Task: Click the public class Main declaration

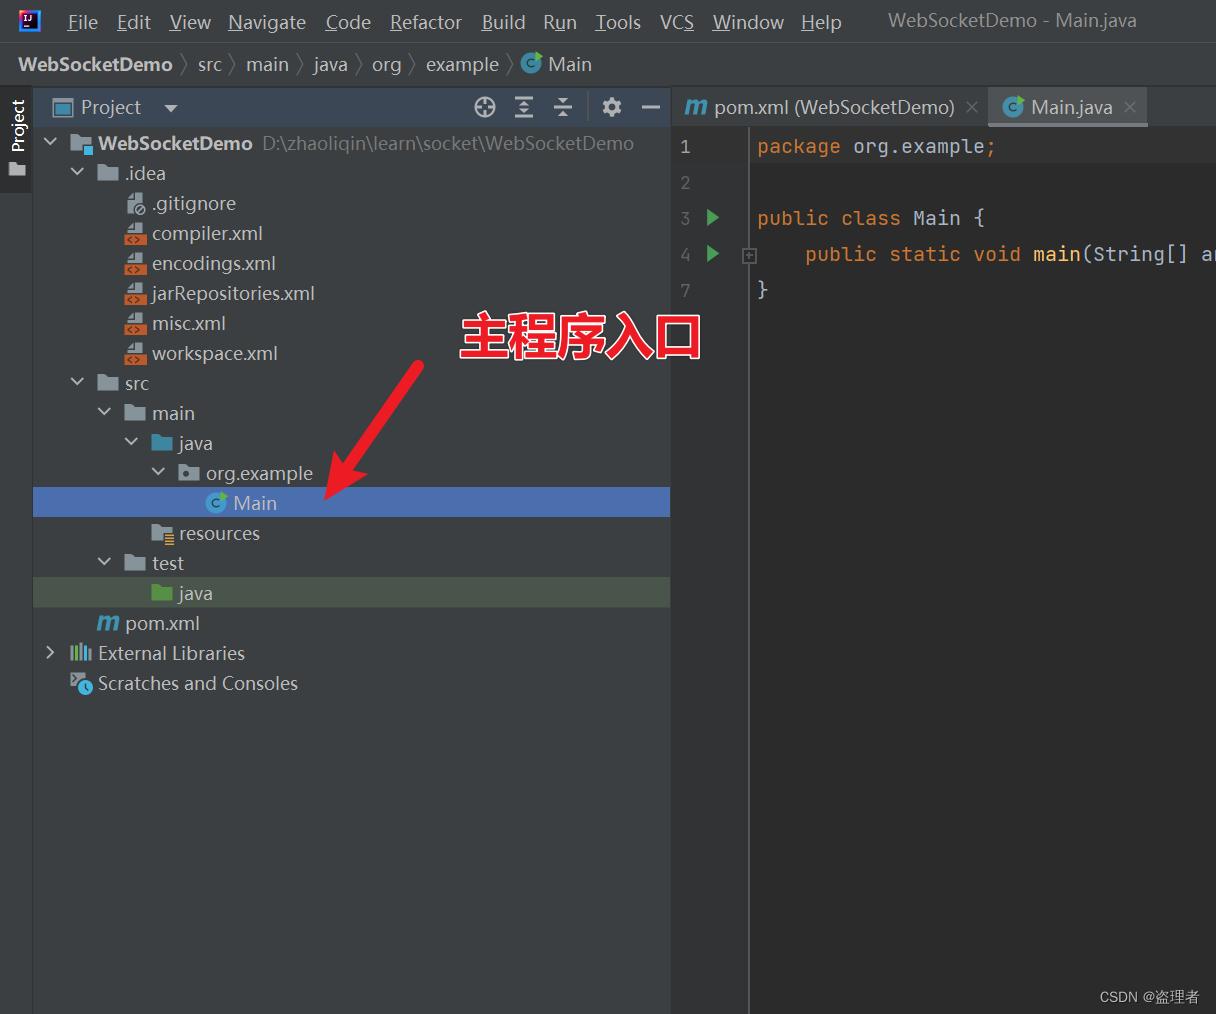Action: 870,218
